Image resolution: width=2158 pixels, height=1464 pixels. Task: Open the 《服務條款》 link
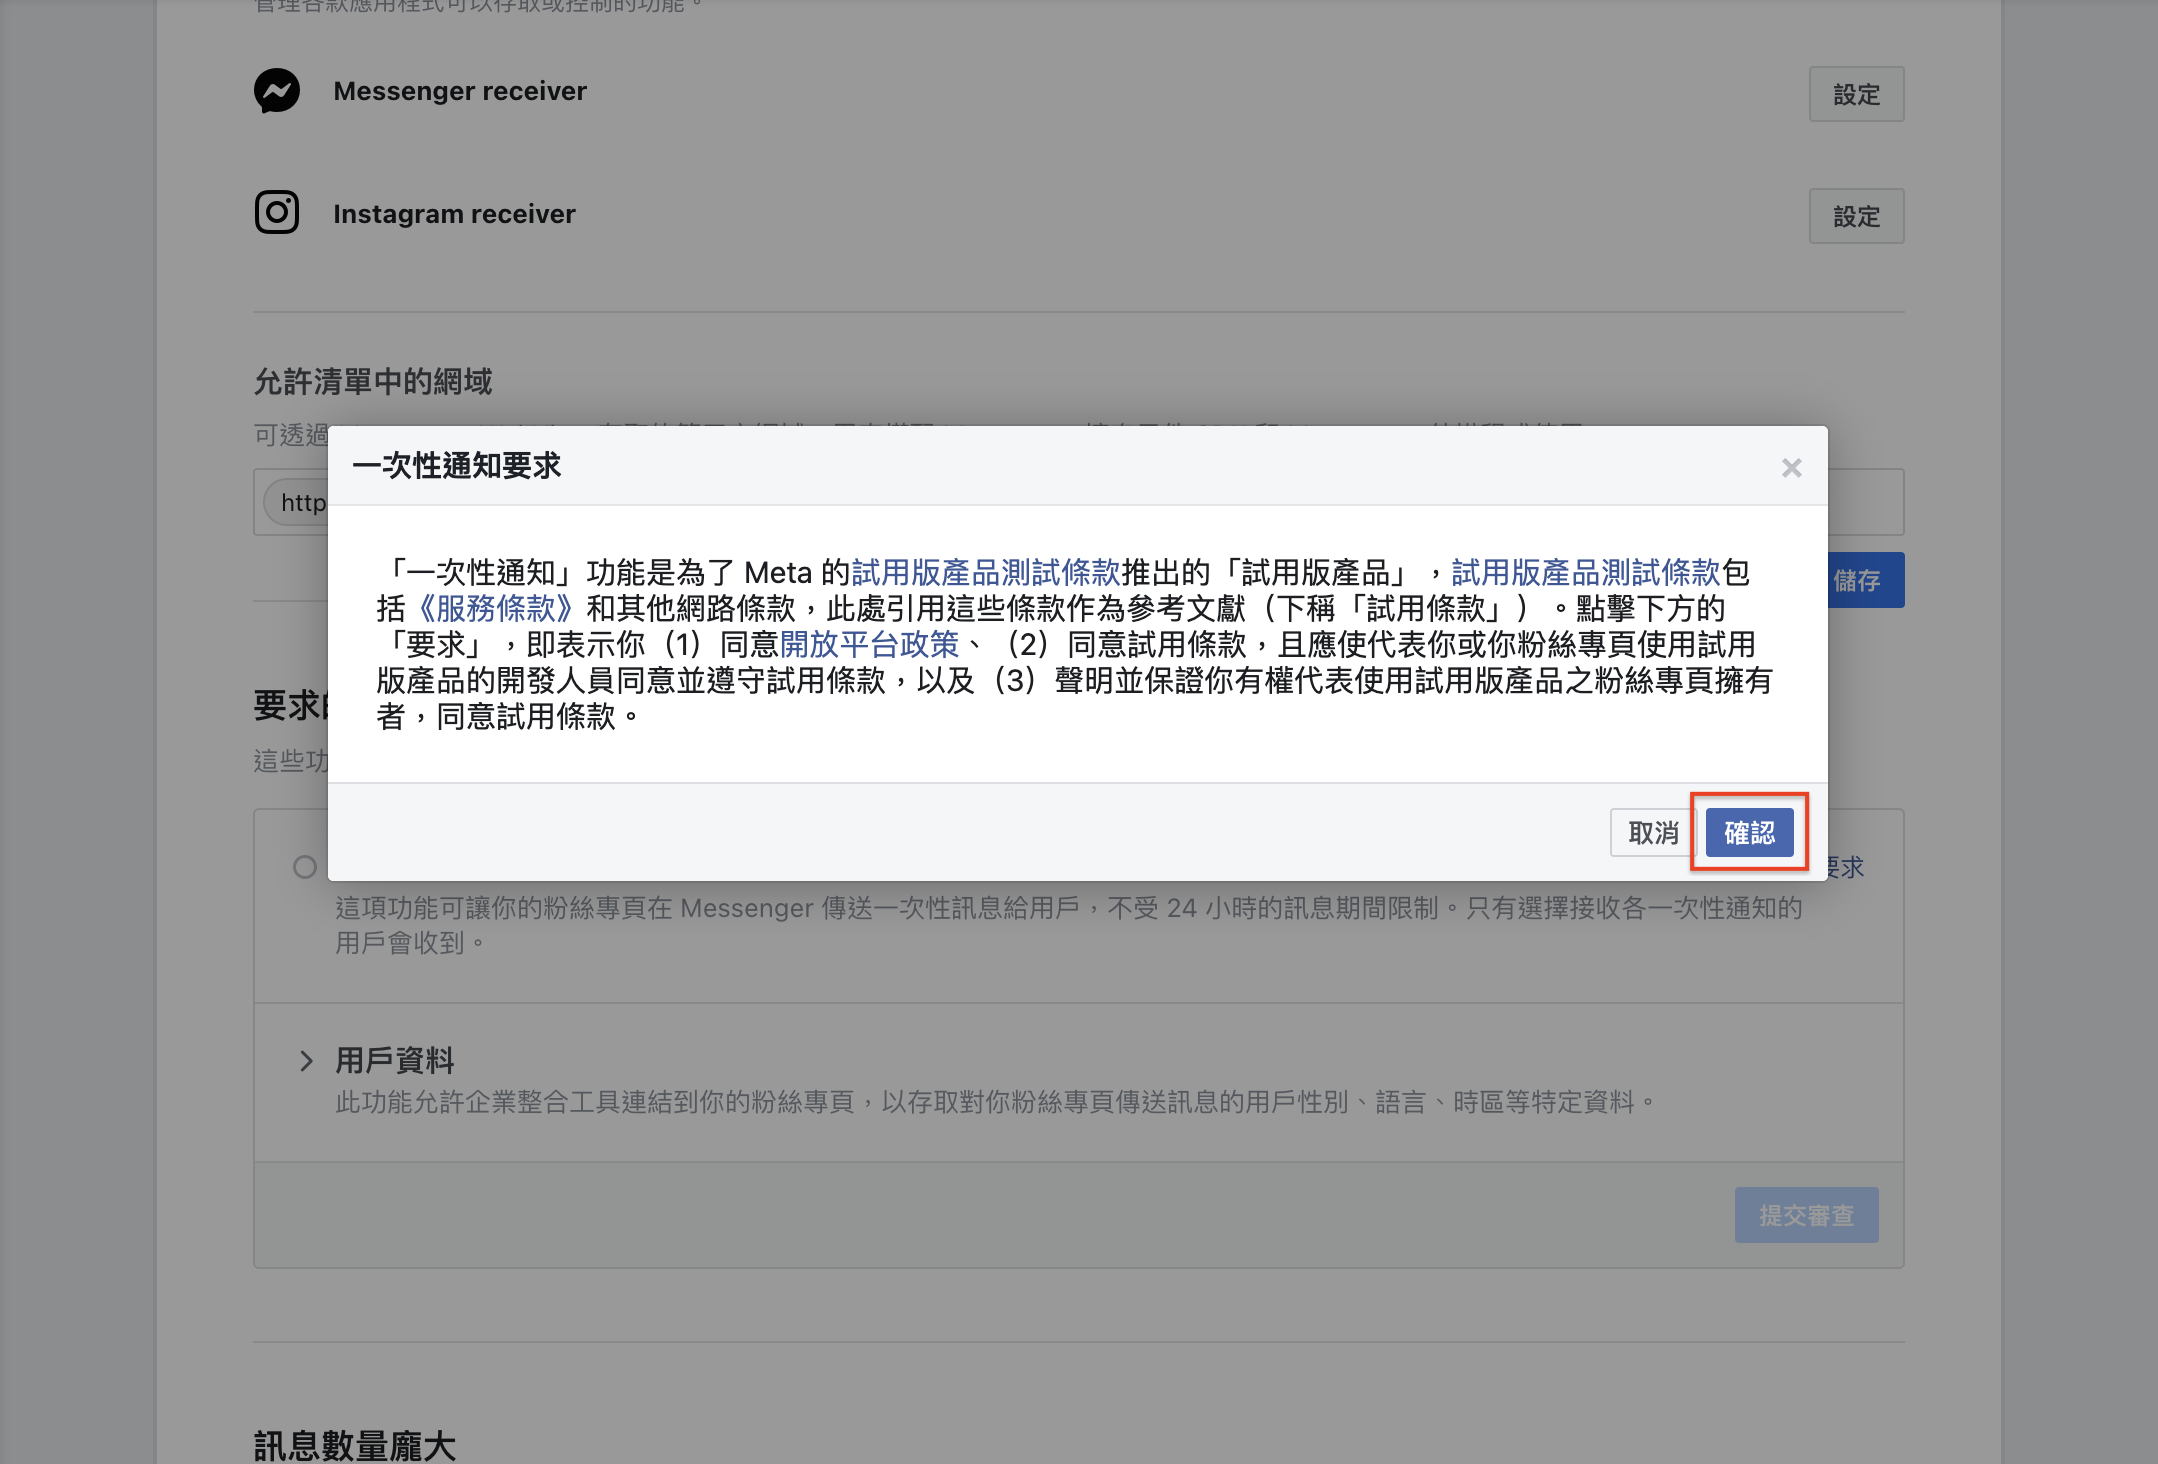coord(496,608)
